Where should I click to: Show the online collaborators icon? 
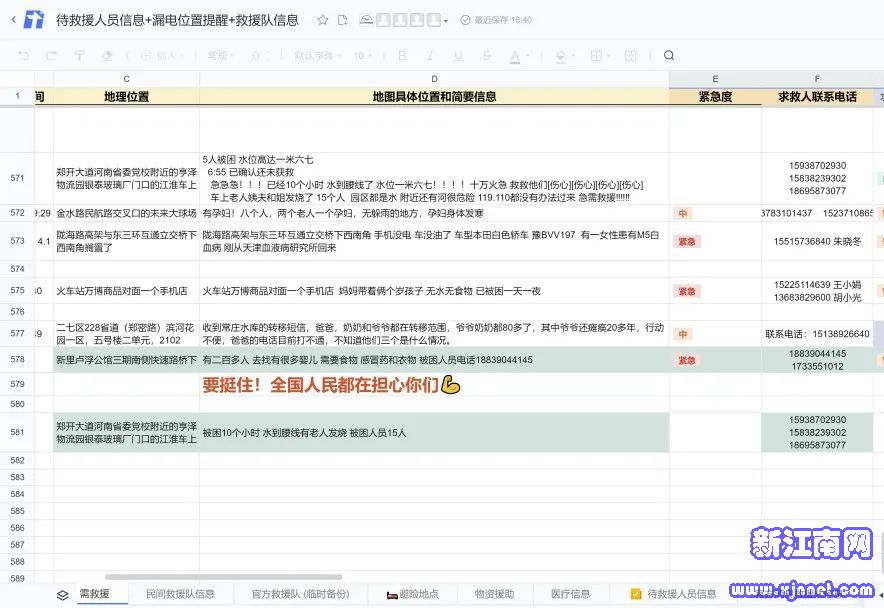pos(366,20)
